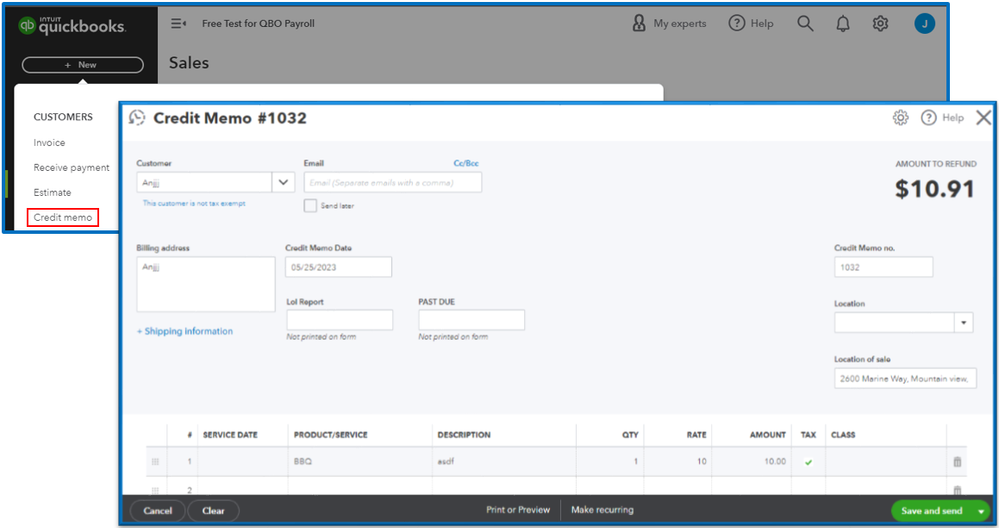Click the Email input field

click(392, 182)
